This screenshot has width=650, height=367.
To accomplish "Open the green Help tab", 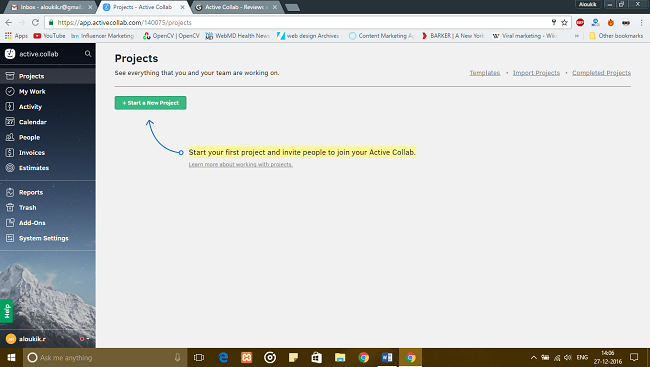I will click(x=6, y=311).
